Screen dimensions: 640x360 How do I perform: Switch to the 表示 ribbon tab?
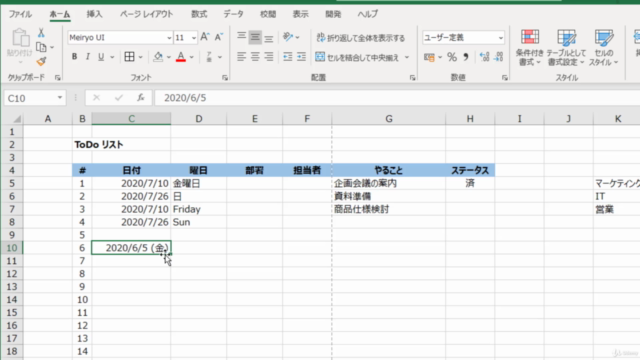click(x=300, y=14)
